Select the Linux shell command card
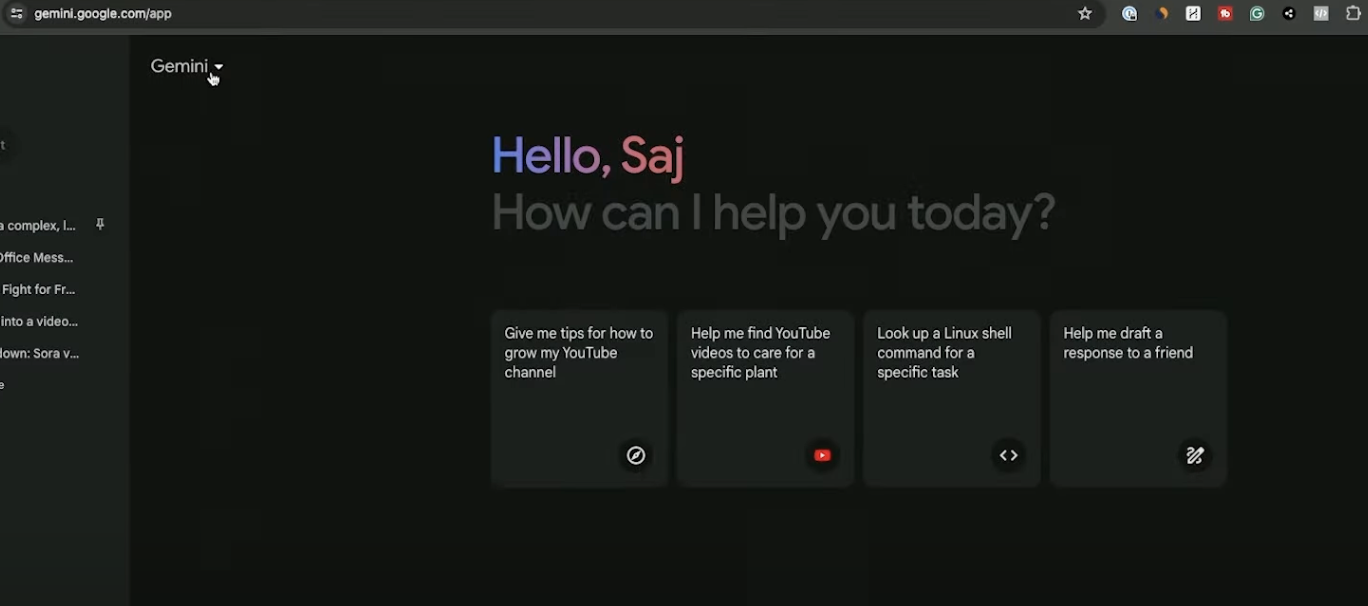The image size is (1368, 606). (x=952, y=398)
